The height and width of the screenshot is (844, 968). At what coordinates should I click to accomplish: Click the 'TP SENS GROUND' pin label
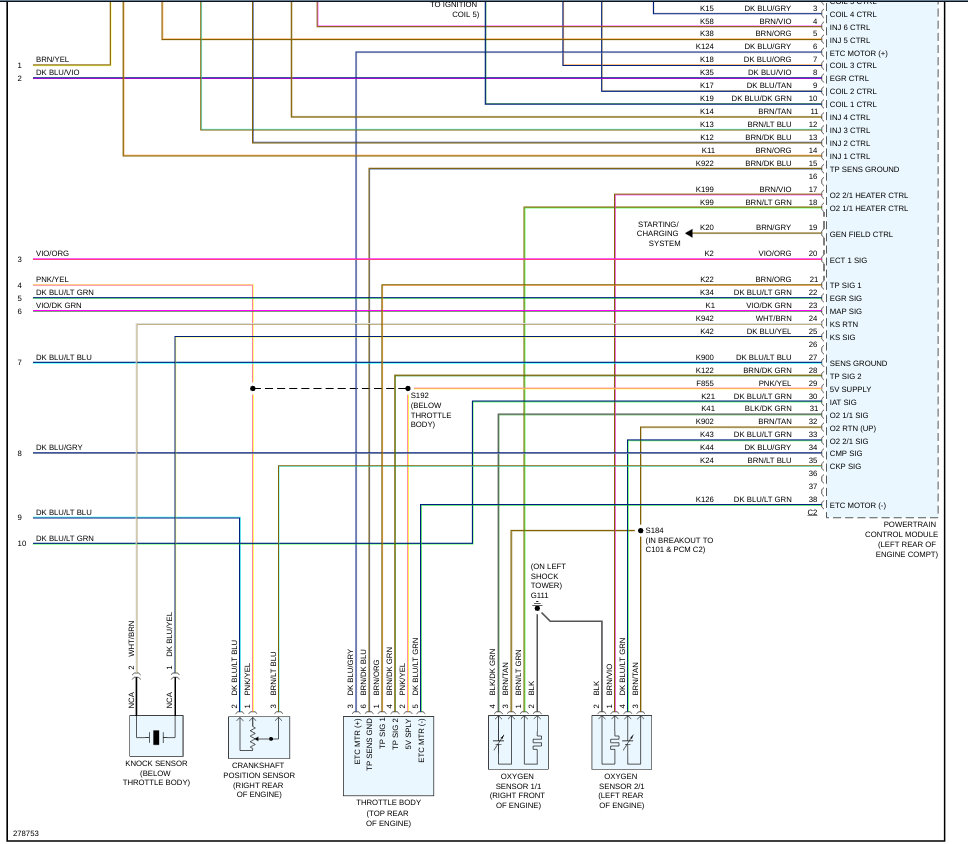point(864,169)
